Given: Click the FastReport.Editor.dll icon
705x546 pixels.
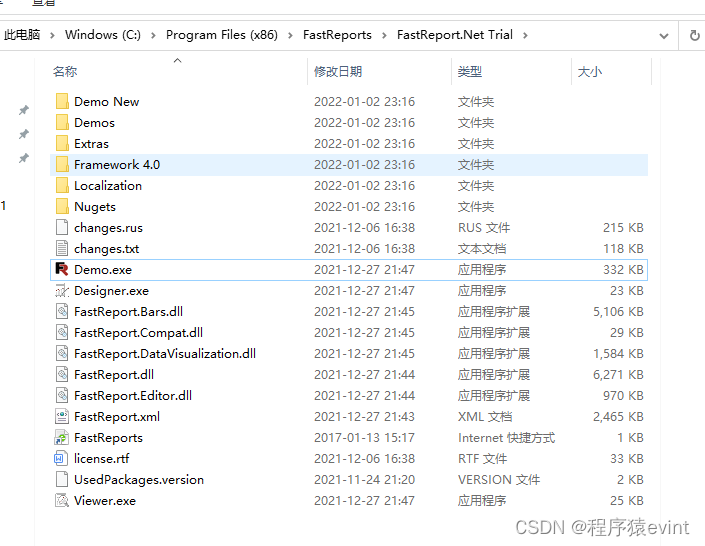Looking at the screenshot, I should point(62,395).
